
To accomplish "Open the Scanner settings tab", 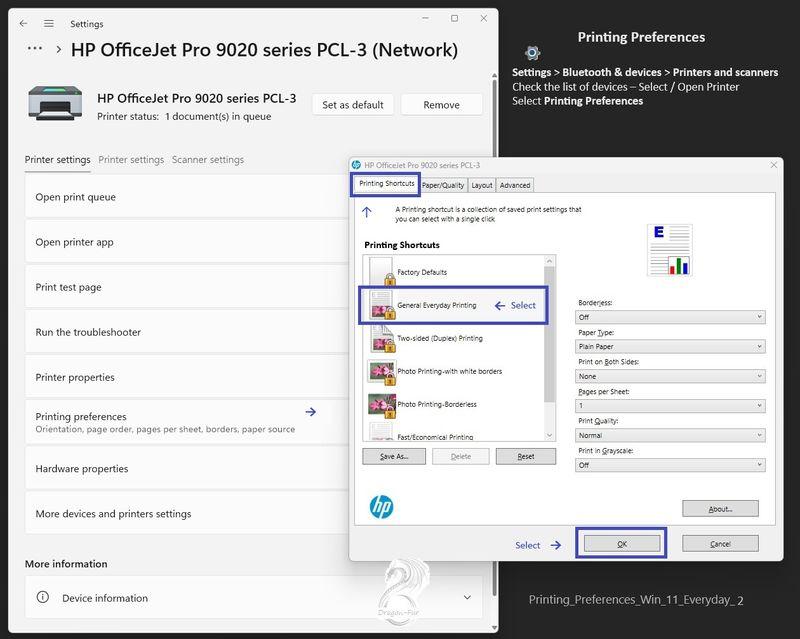I will (x=208, y=160).
